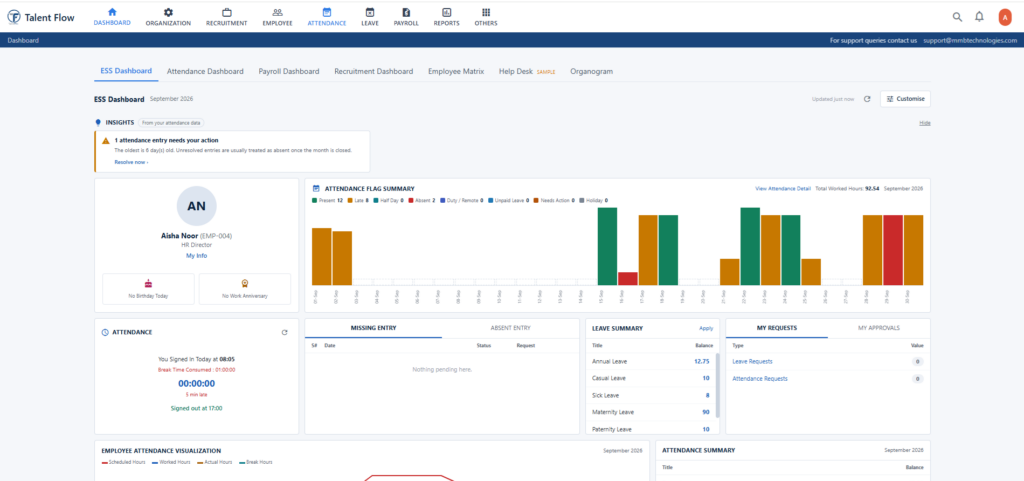Switch to ESS Dashboard tab
Screen dimensions: 1024x481
click(x=126, y=71)
